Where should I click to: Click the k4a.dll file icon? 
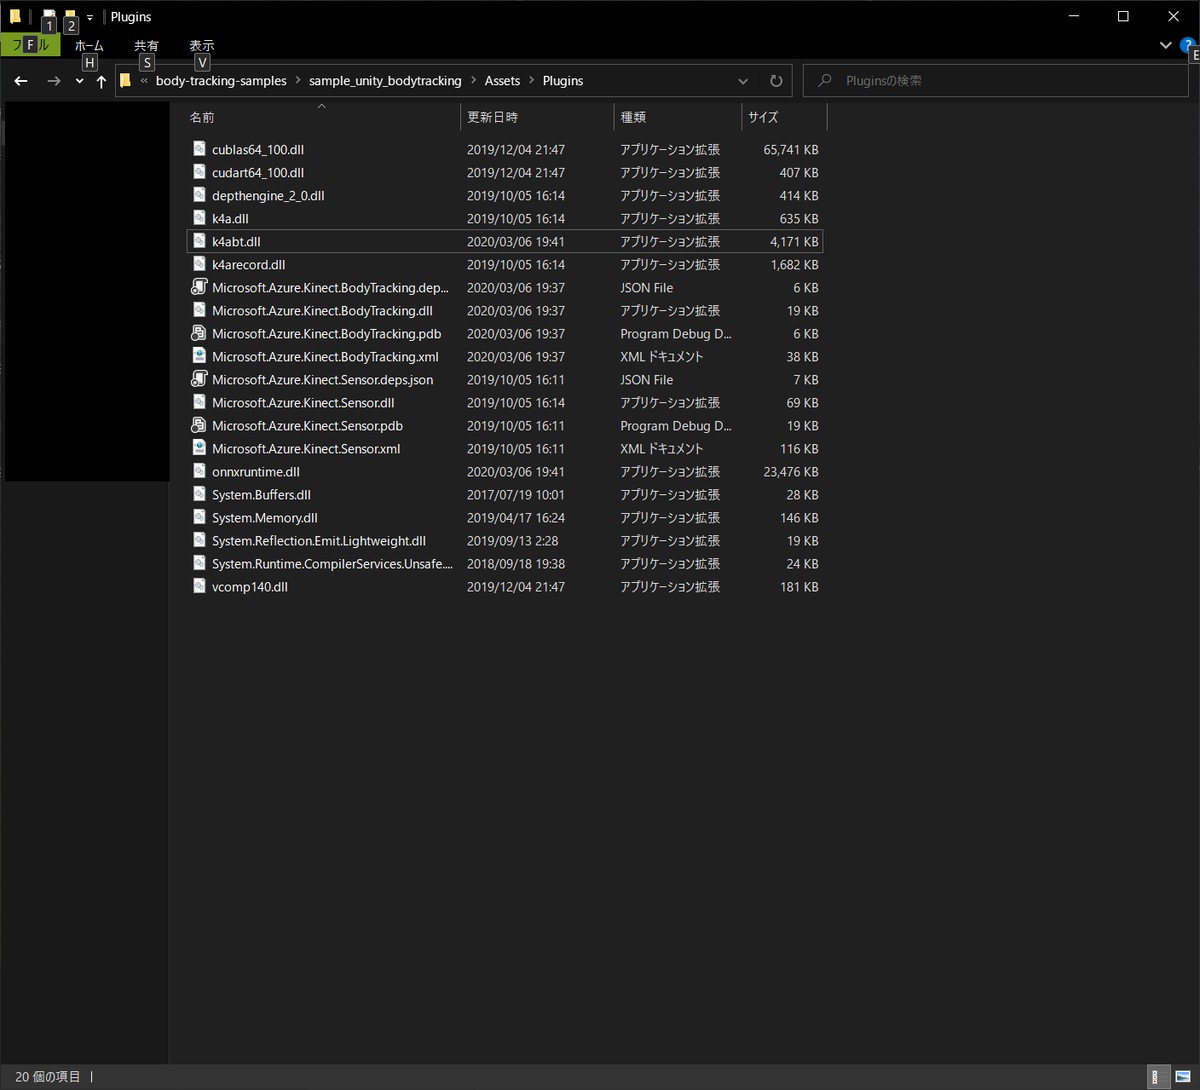coord(199,218)
